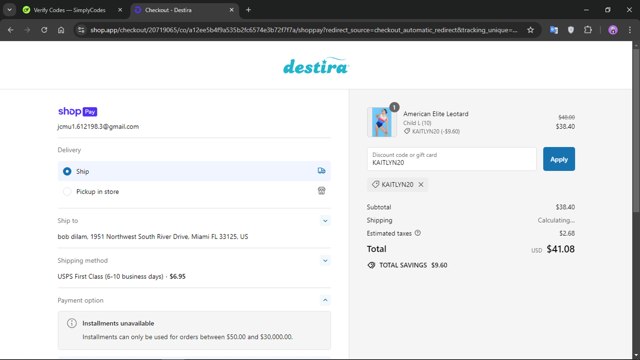The image size is (640, 360).
Task: Click the Shipping Calculating... value
Action: coord(556,220)
